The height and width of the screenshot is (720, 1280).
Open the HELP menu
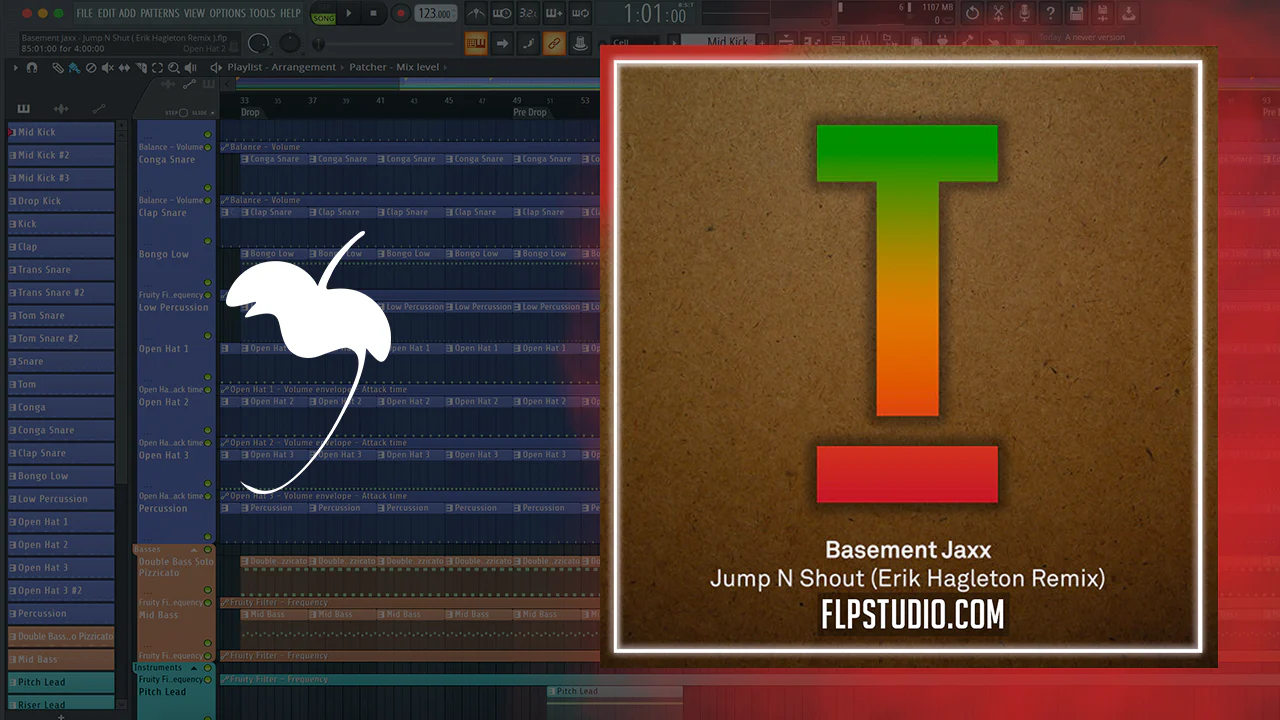point(290,14)
